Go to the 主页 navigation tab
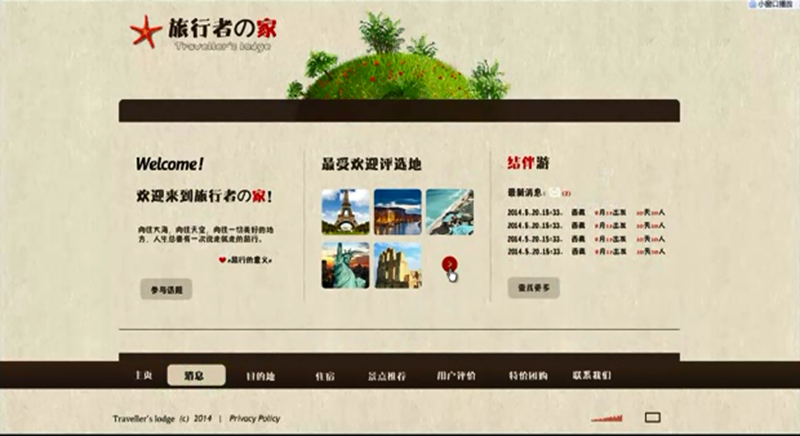This screenshot has width=800, height=436. (143, 376)
